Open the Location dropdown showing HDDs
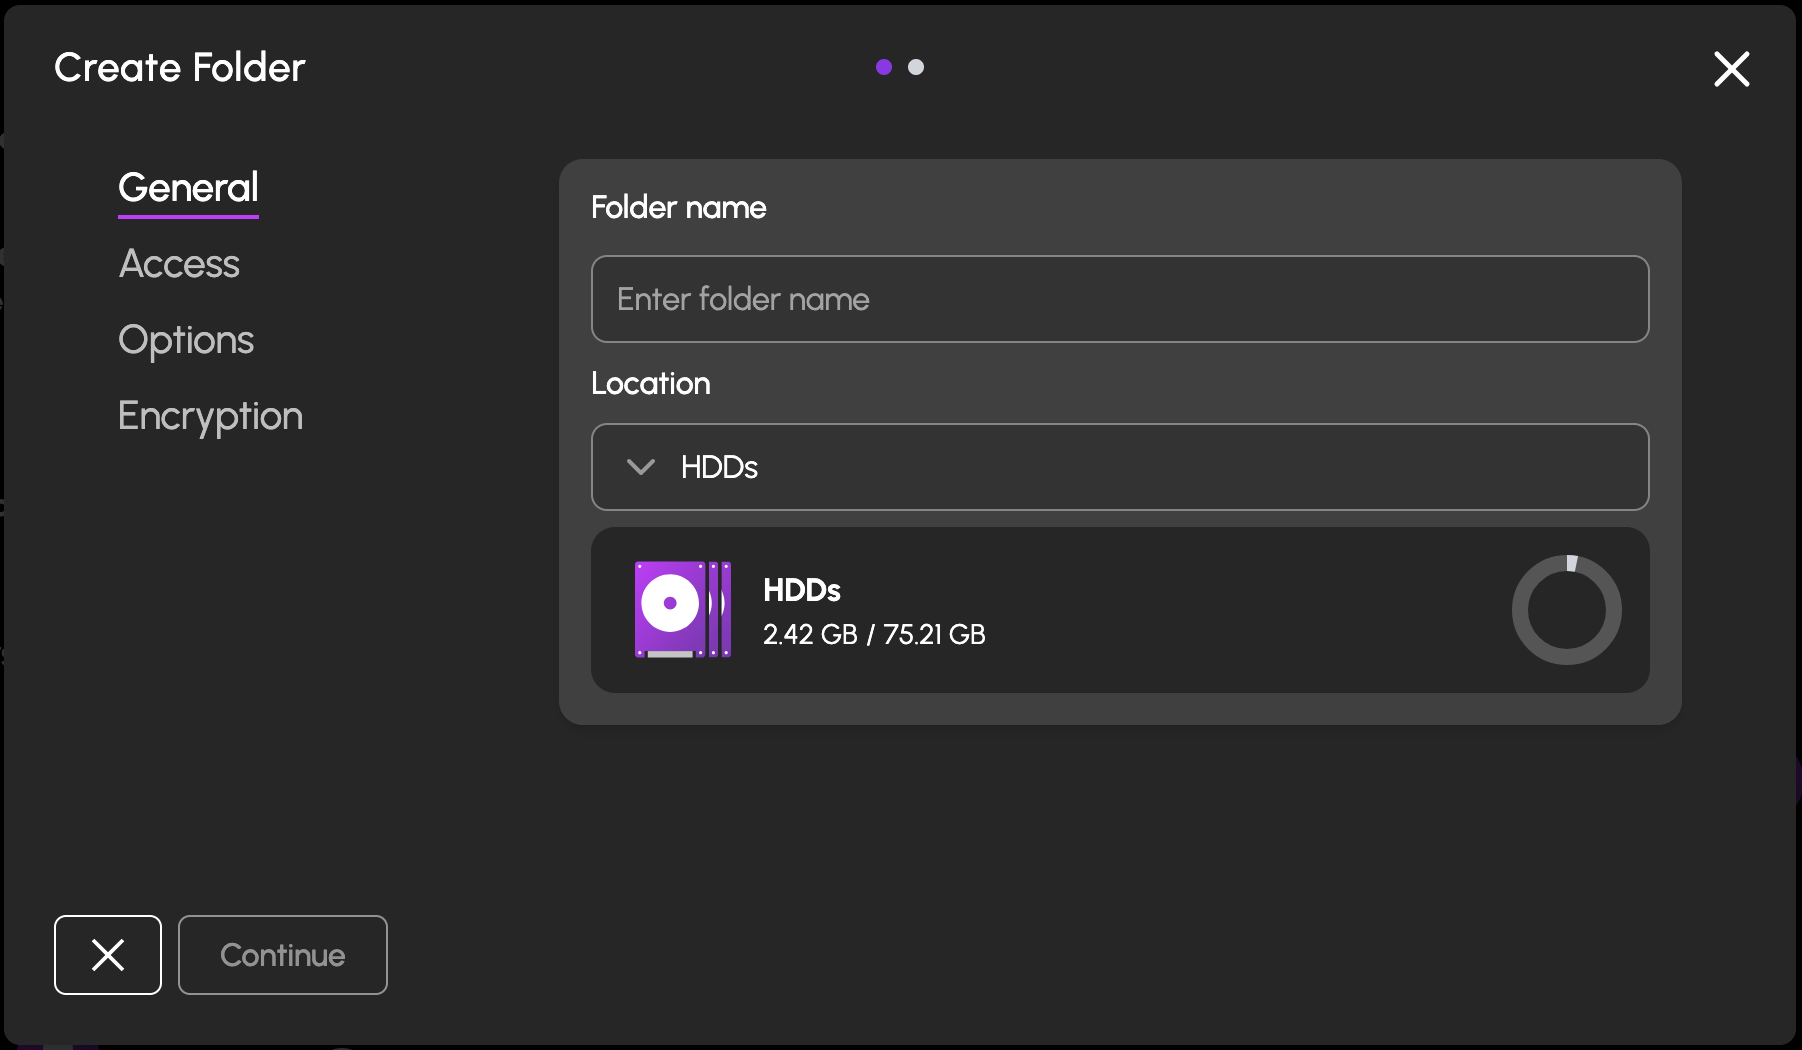This screenshot has width=1802, height=1050. 1119,467
